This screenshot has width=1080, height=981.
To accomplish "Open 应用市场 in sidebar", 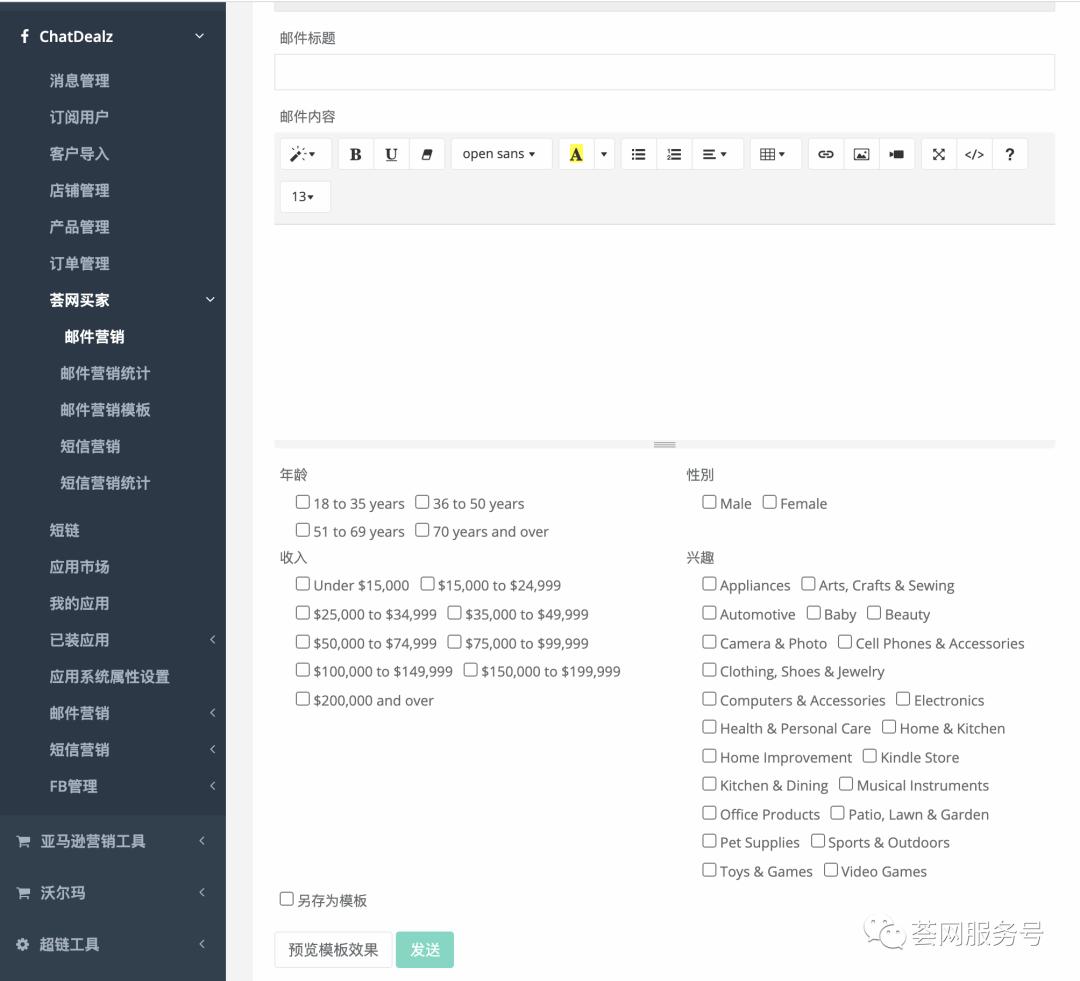I will pos(79,567).
